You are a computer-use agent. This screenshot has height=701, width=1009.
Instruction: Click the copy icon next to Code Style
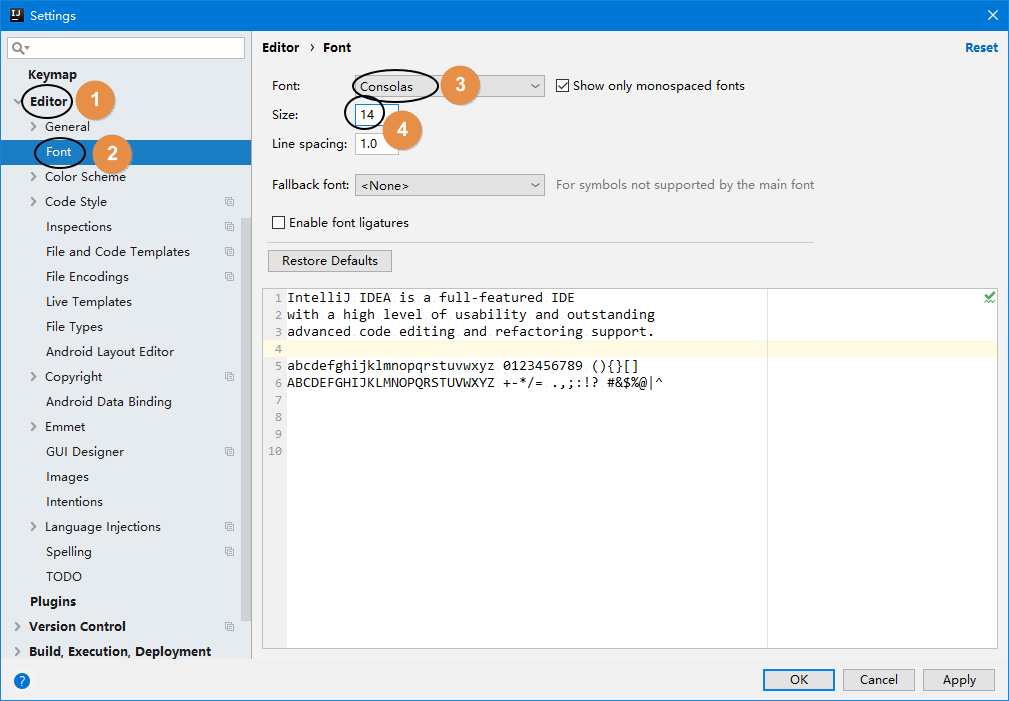click(x=229, y=202)
